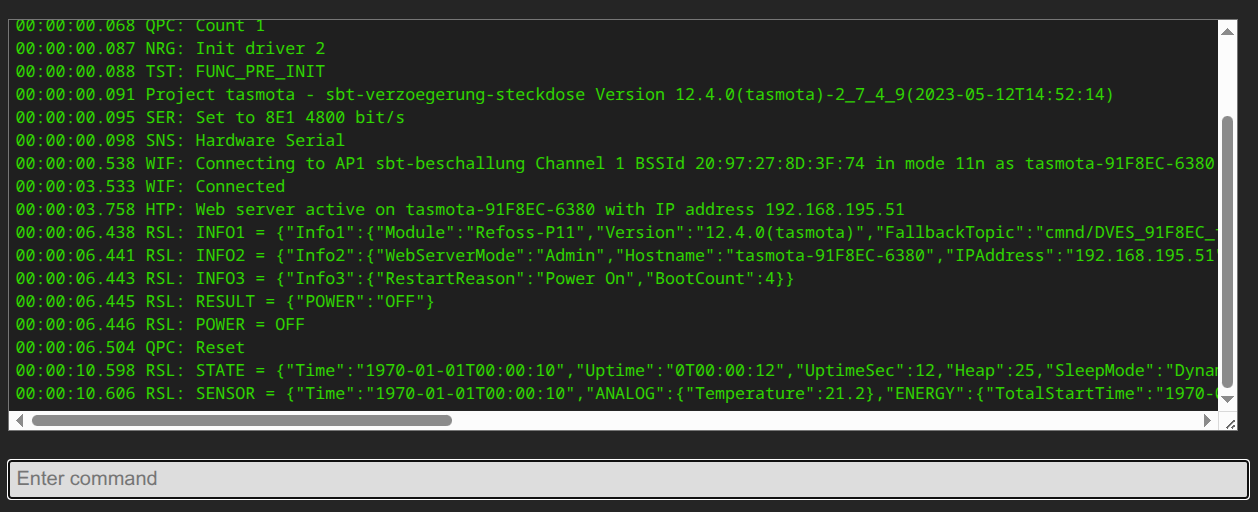Click the horizontal scrollbar right arrow
Screen dimensions: 1258x512
[x=1208, y=421]
